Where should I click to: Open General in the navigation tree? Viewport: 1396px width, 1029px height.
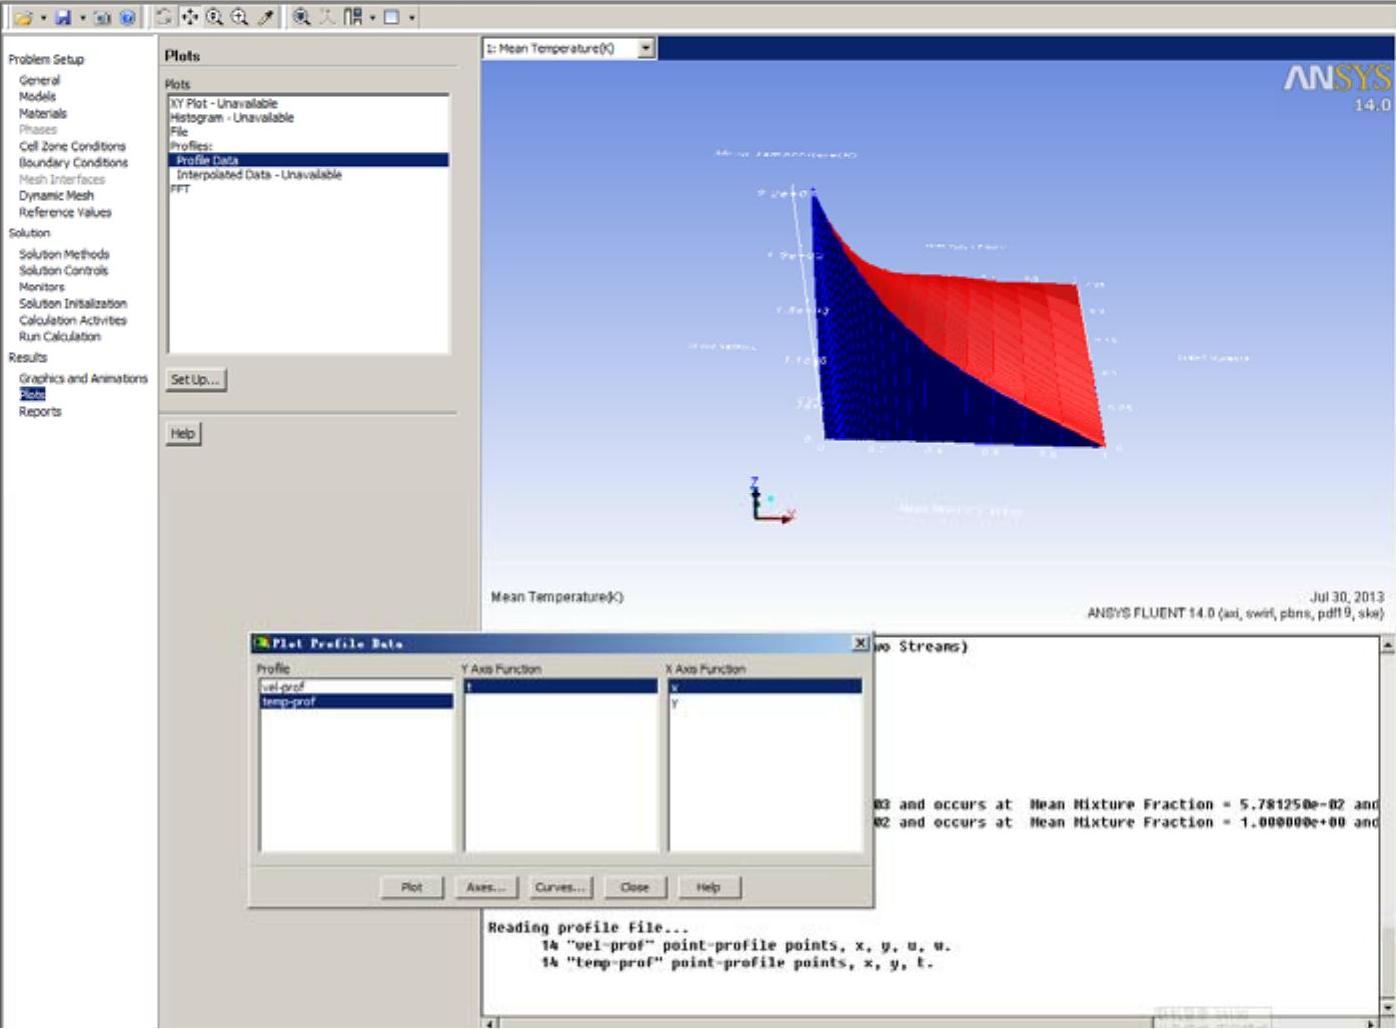[x=40, y=80]
